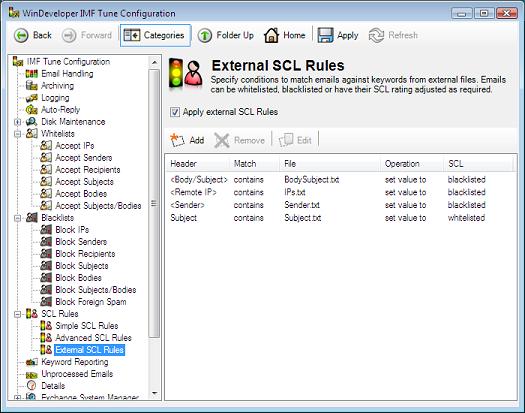Collapse the Blacklists tree node

[17, 218]
